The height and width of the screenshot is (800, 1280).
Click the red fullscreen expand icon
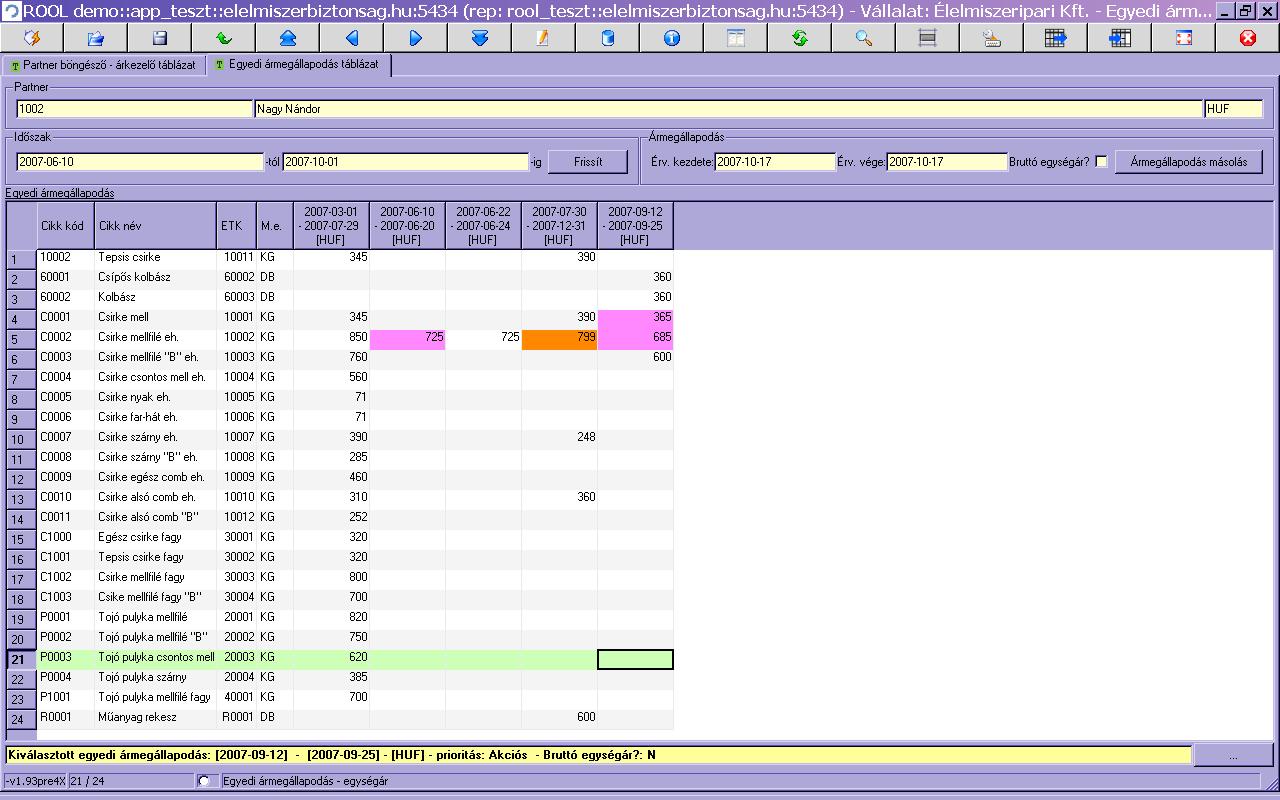coord(1184,38)
